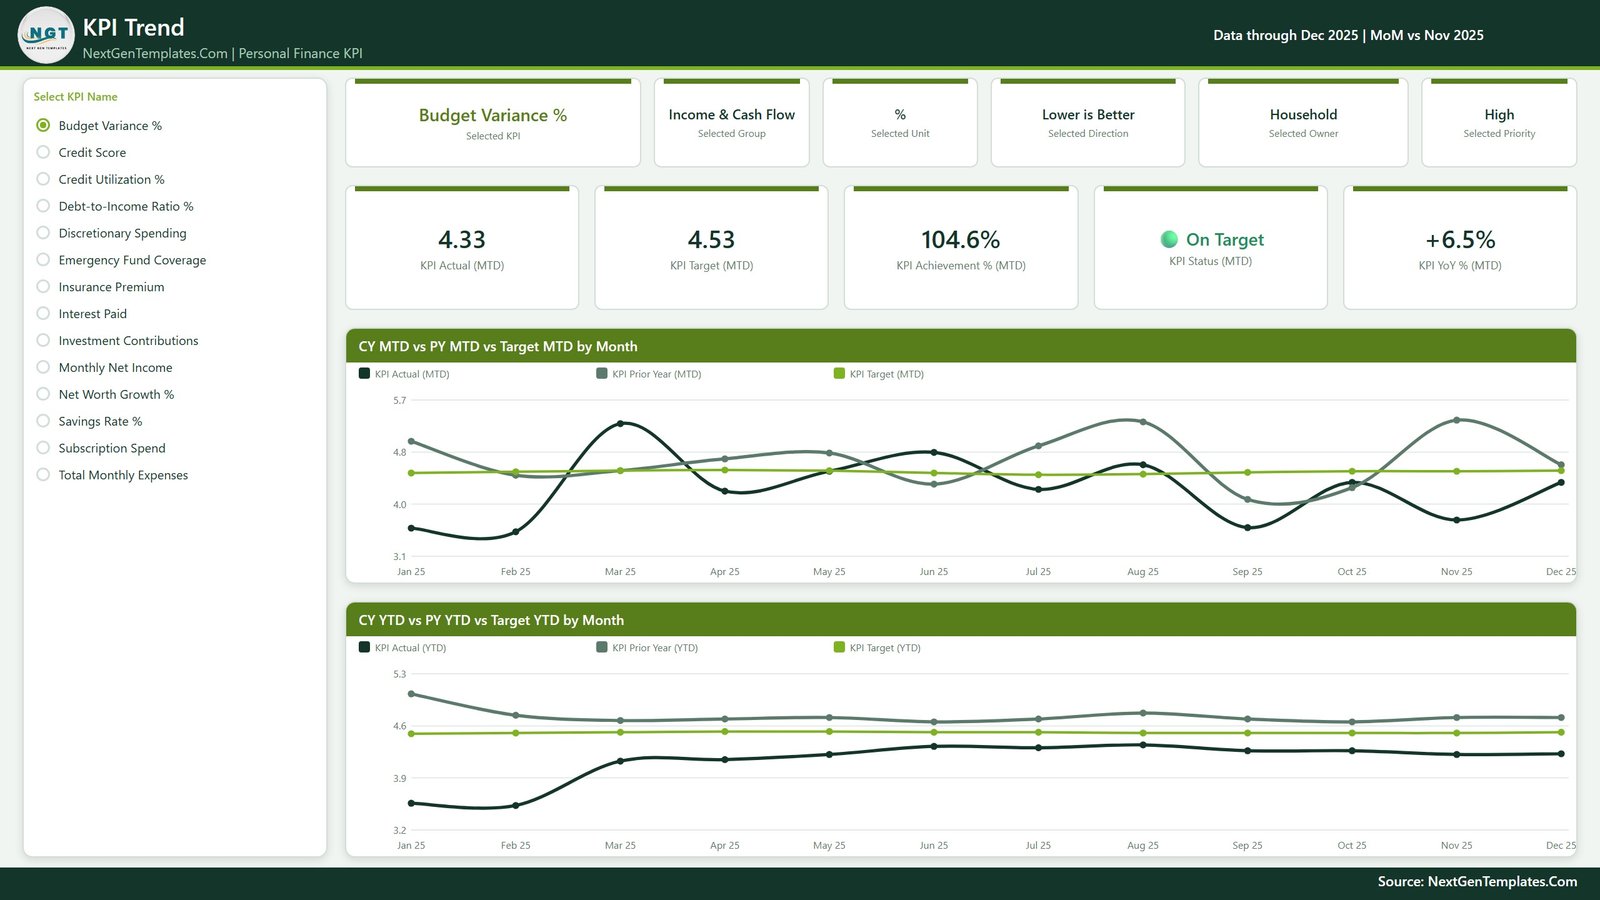
Task: Click the green On Target status indicator
Action: [x=1169, y=239]
